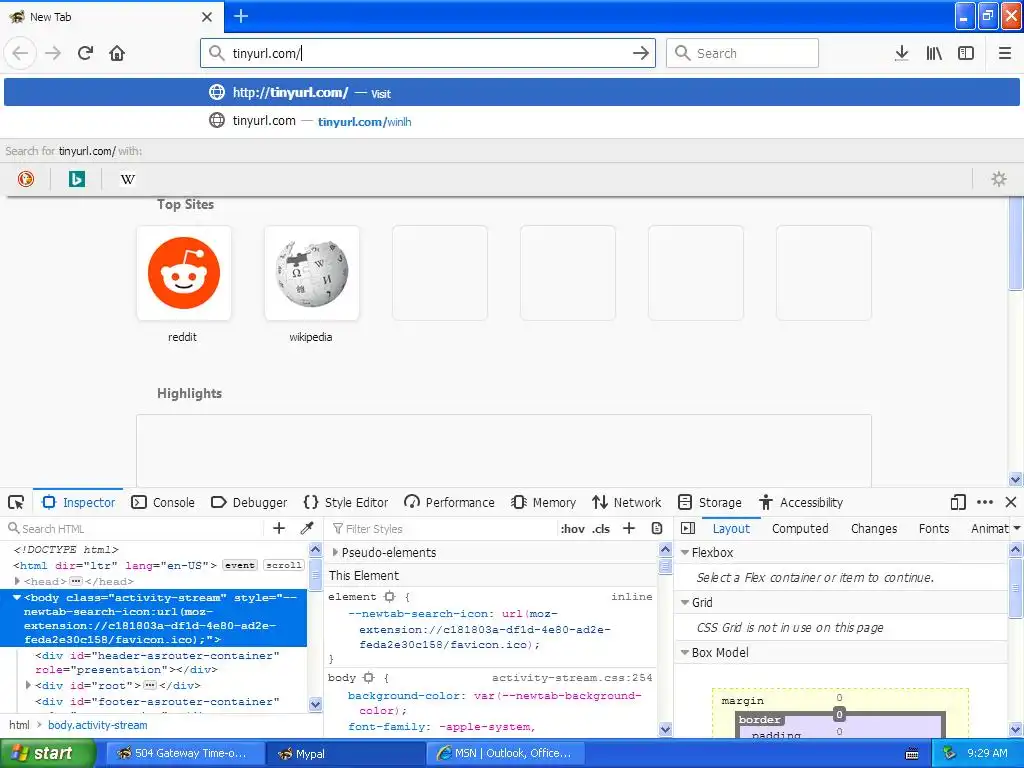
Task: Switch to the Inspector tab
Action: [x=78, y=502]
